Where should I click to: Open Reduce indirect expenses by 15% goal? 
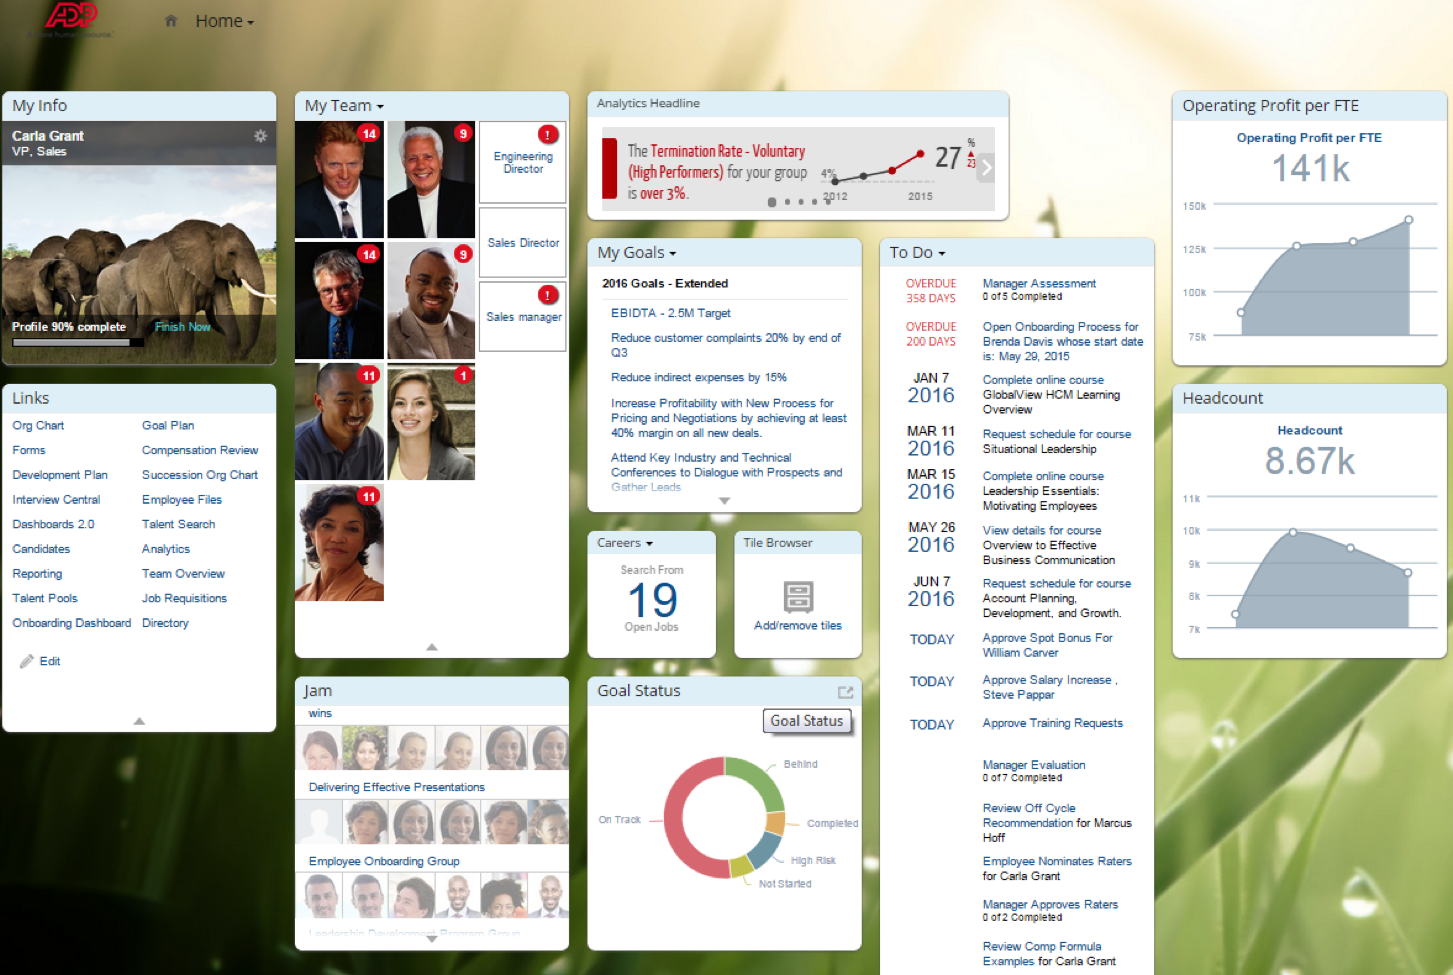point(699,378)
